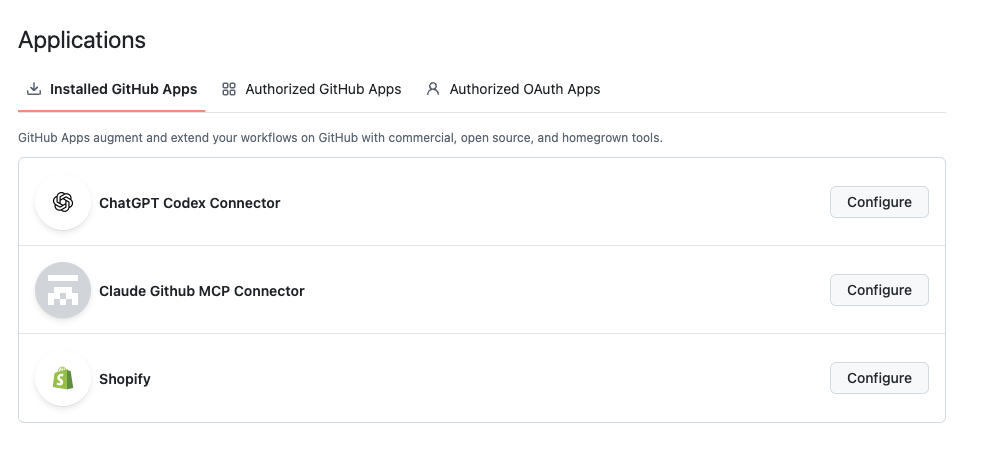This screenshot has width=999, height=458.
Task: Click the person icon beside Authorized OAuth Apps
Action: click(433, 89)
